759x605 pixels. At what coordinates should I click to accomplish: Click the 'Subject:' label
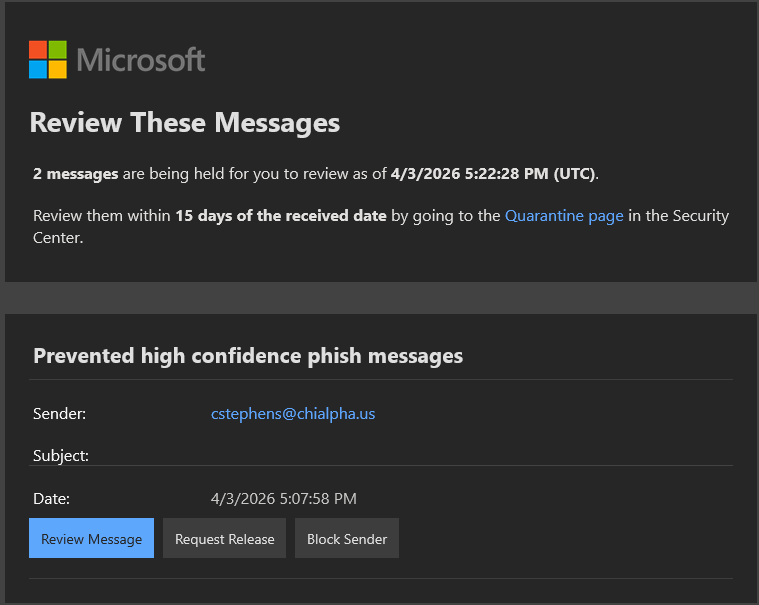point(61,455)
